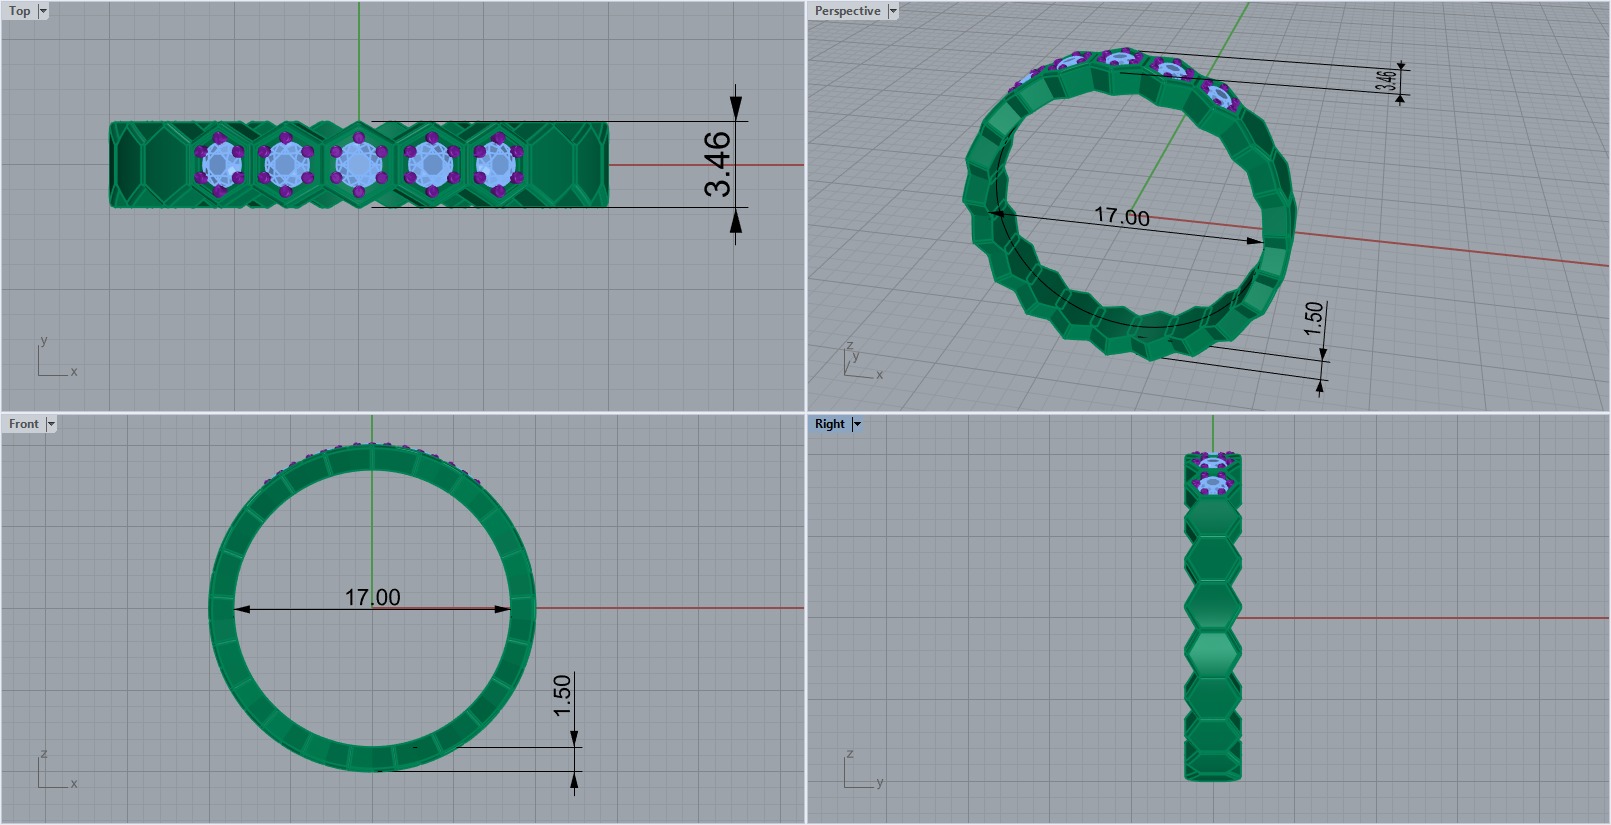Open the Front viewport dropdown arrow

tap(51, 424)
